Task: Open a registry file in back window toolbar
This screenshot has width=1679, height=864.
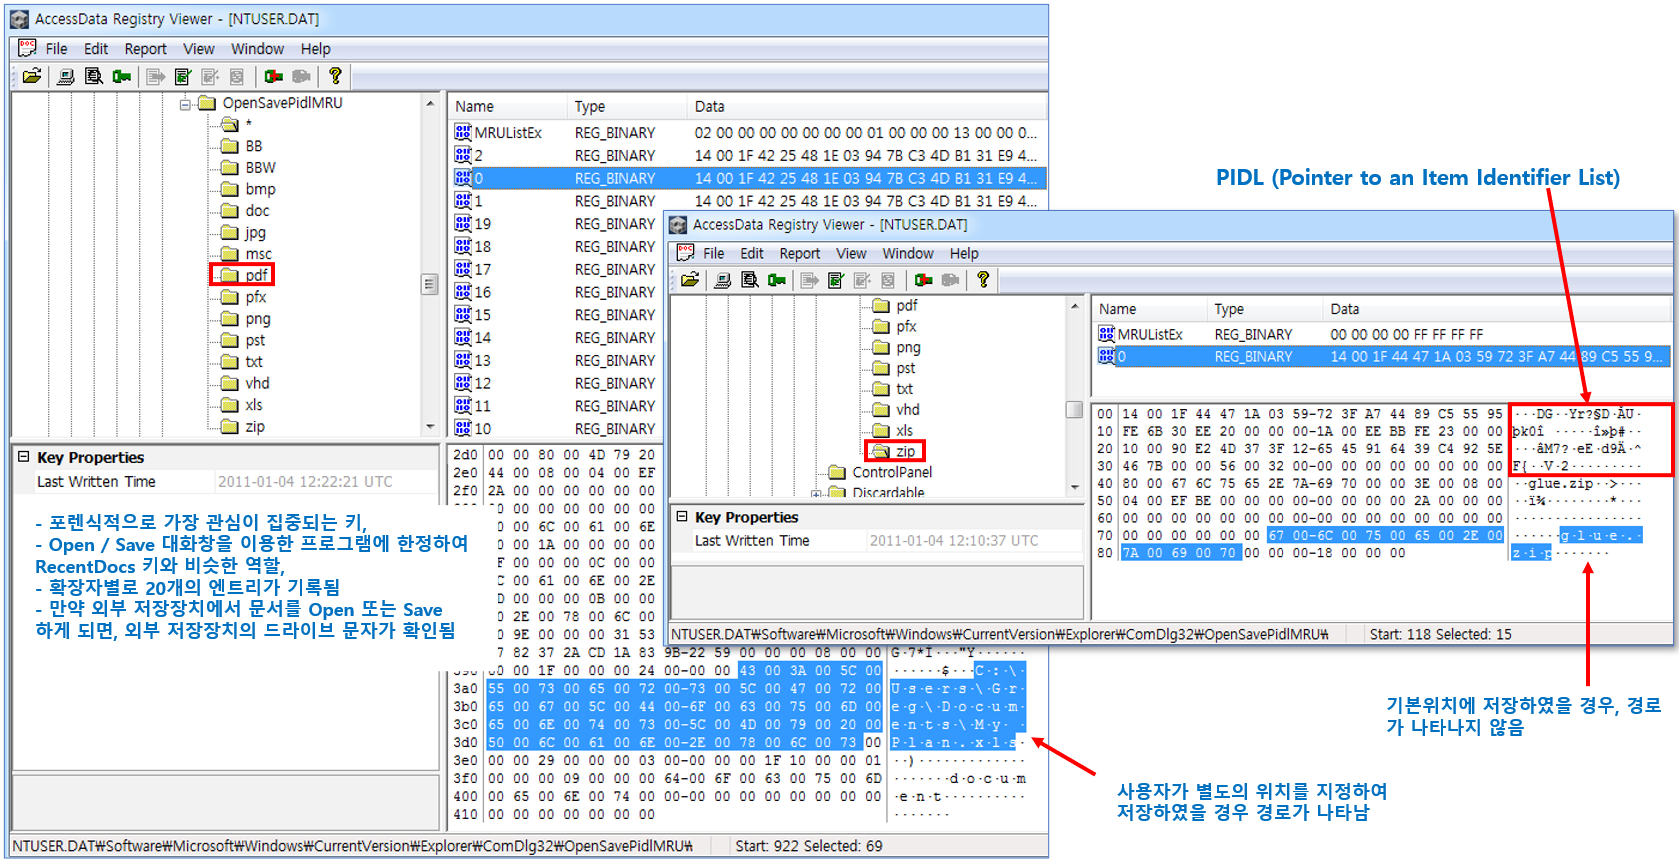Action: (32, 76)
